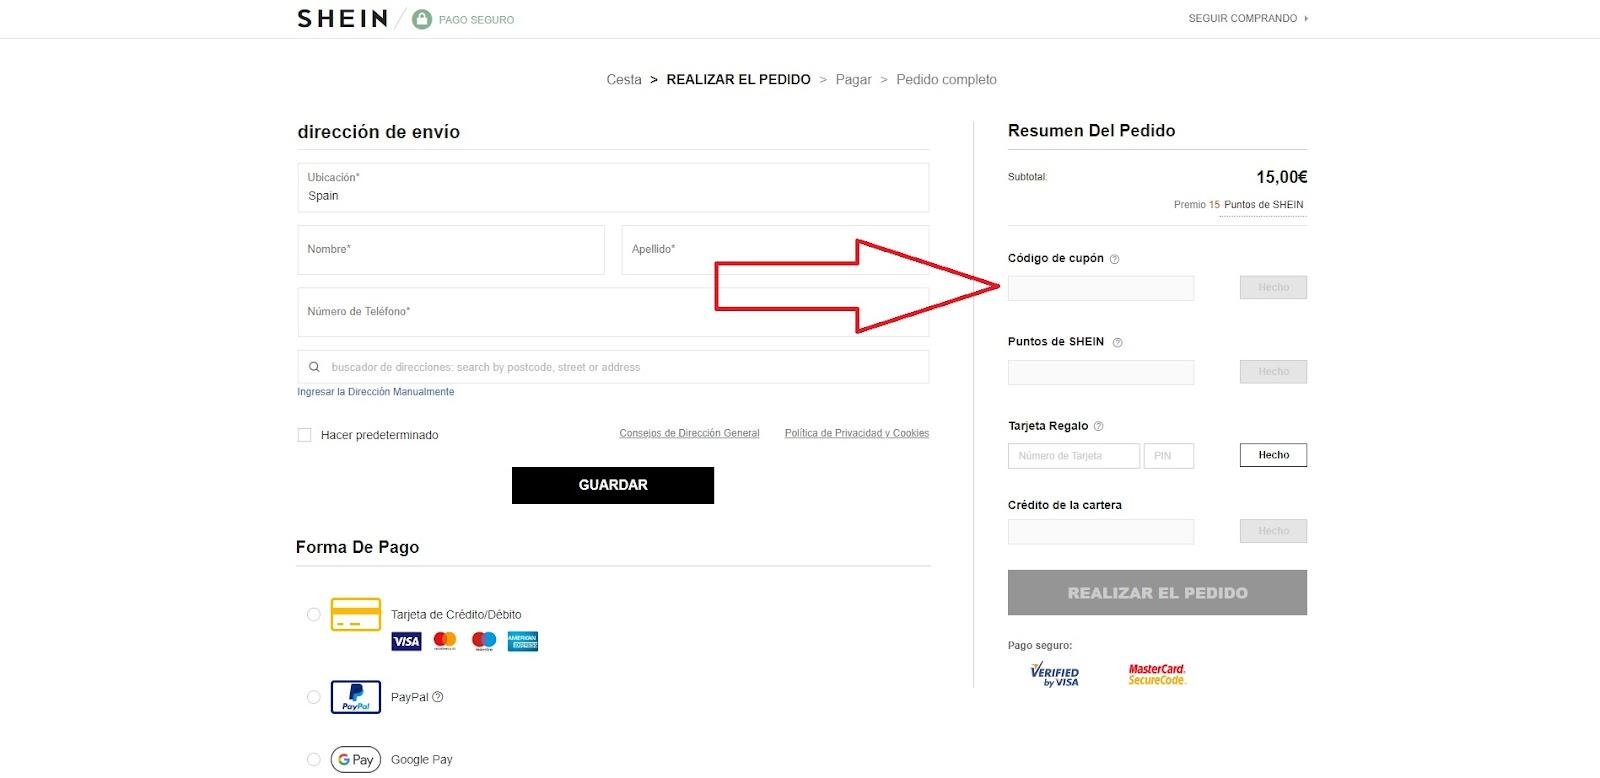Click Hecho button for coupon code
Viewport: 1600px width, 778px height.
click(1273, 288)
